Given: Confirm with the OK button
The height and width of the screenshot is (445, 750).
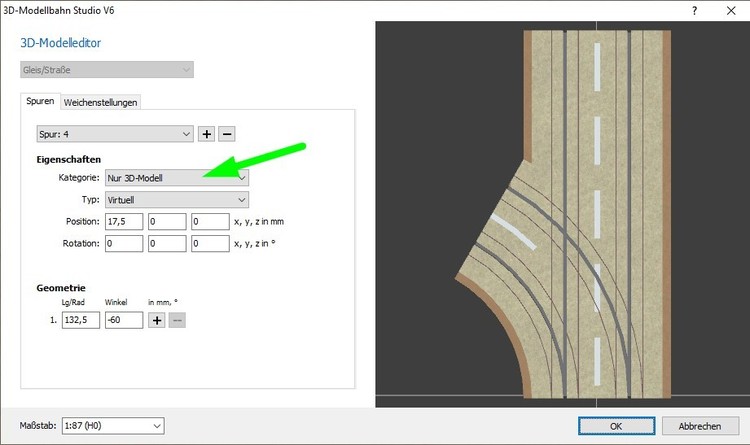Looking at the screenshot, I should pos(617,426).
